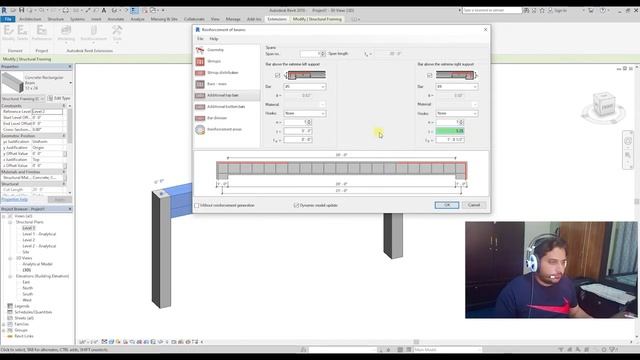Click Delete tool in Extensions ribbon
Screen dimensions: 640x360
pos(22,33)
